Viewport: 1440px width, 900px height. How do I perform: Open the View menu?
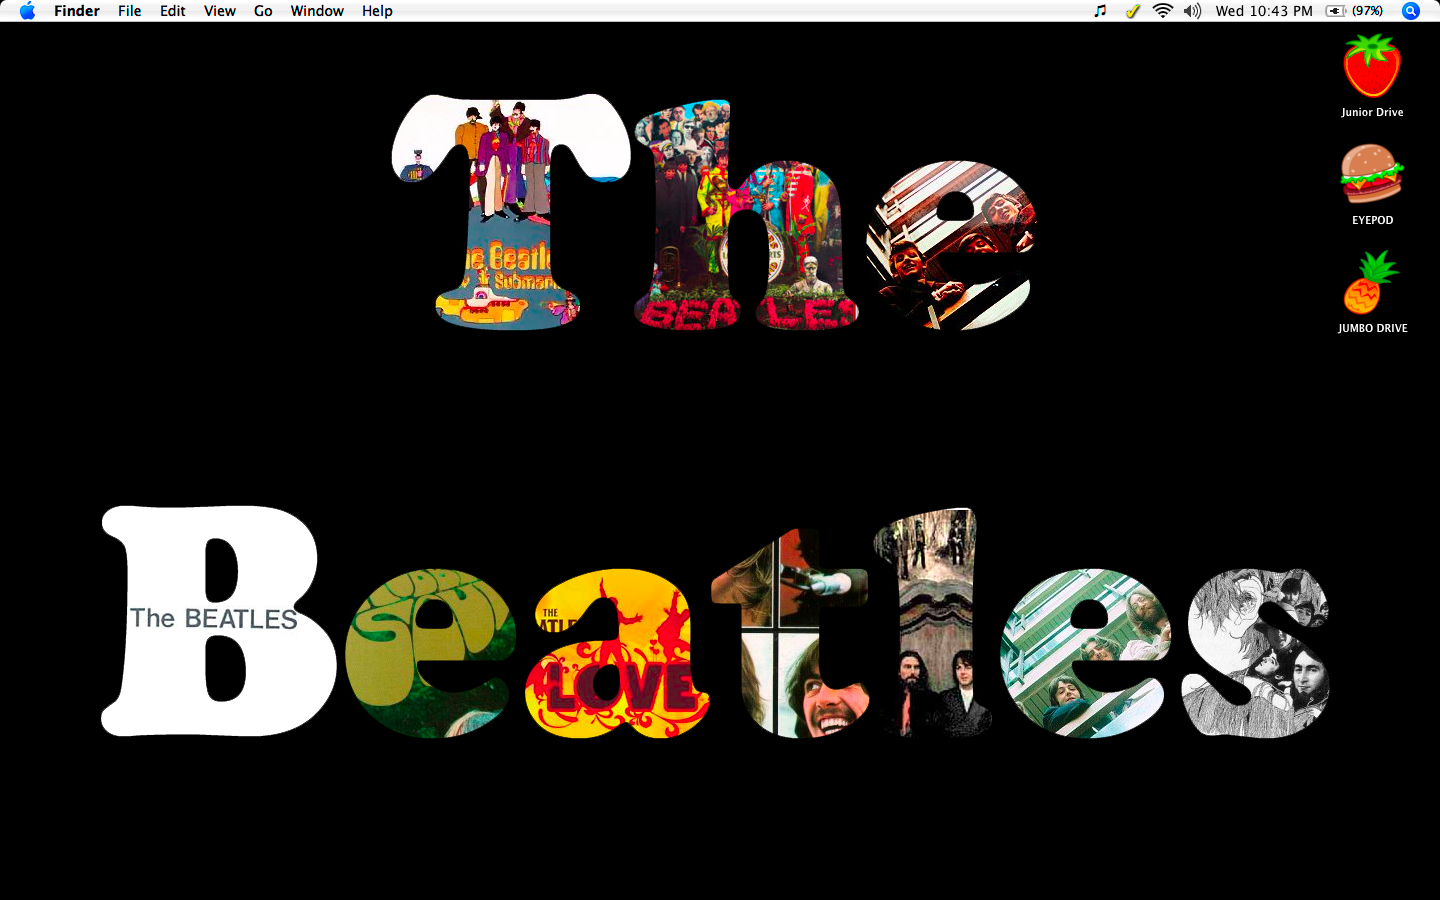coord(220,11)
